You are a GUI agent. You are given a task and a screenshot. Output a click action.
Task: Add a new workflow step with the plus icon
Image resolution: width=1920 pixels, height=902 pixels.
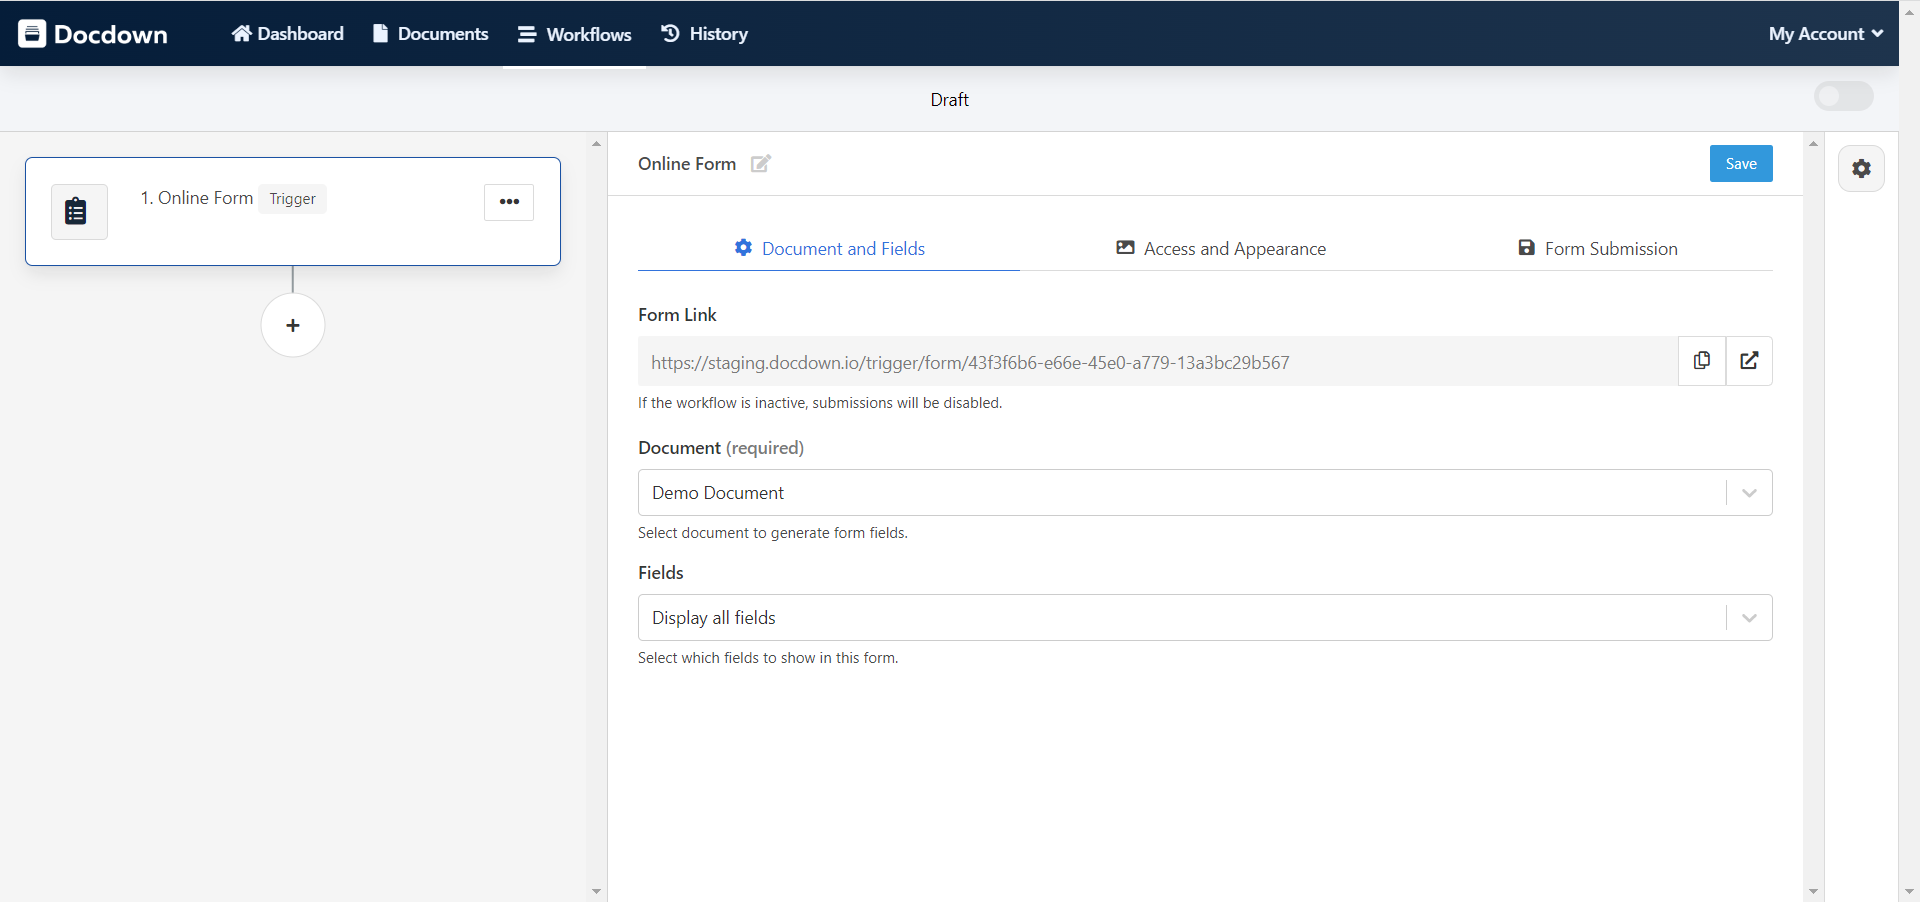point(292,325)
